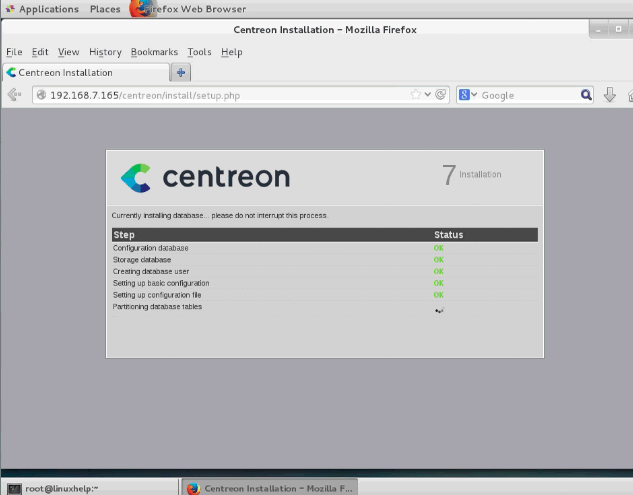Open the View menu
The height and width of the screenshot is (495, 633).
(x=68, y=52)
